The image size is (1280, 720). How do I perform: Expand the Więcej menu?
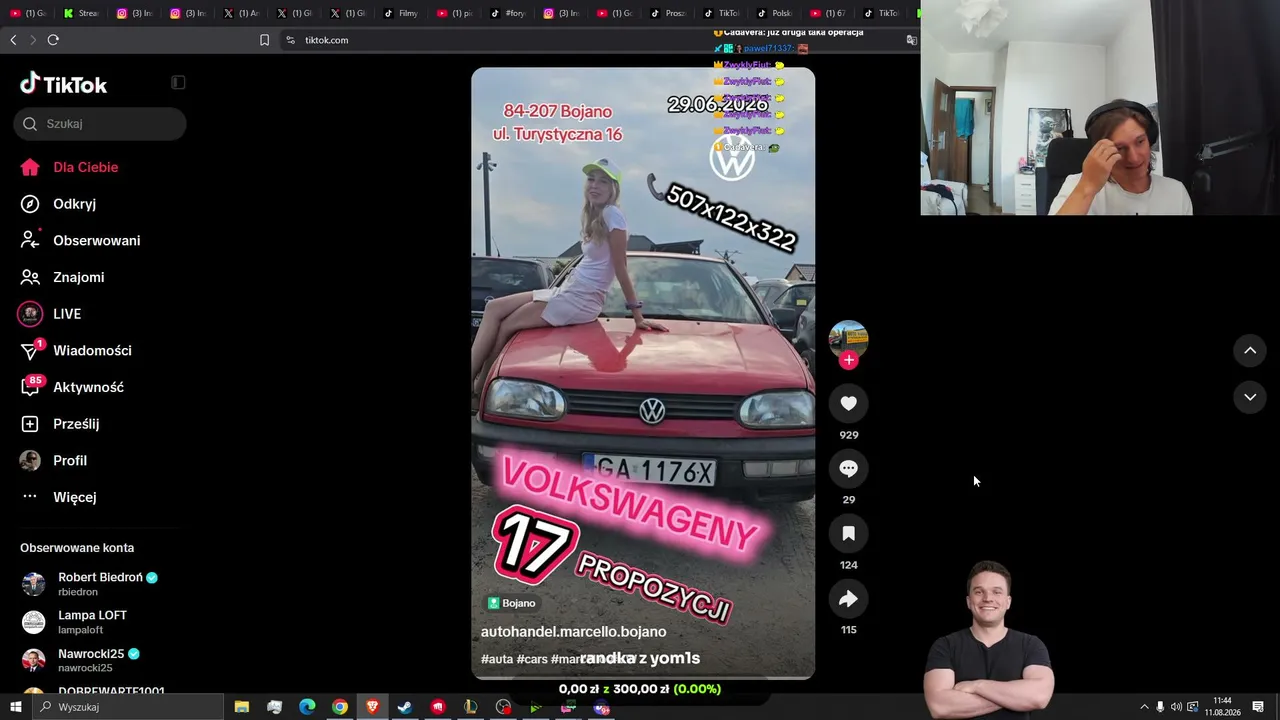tap(58, 497)
